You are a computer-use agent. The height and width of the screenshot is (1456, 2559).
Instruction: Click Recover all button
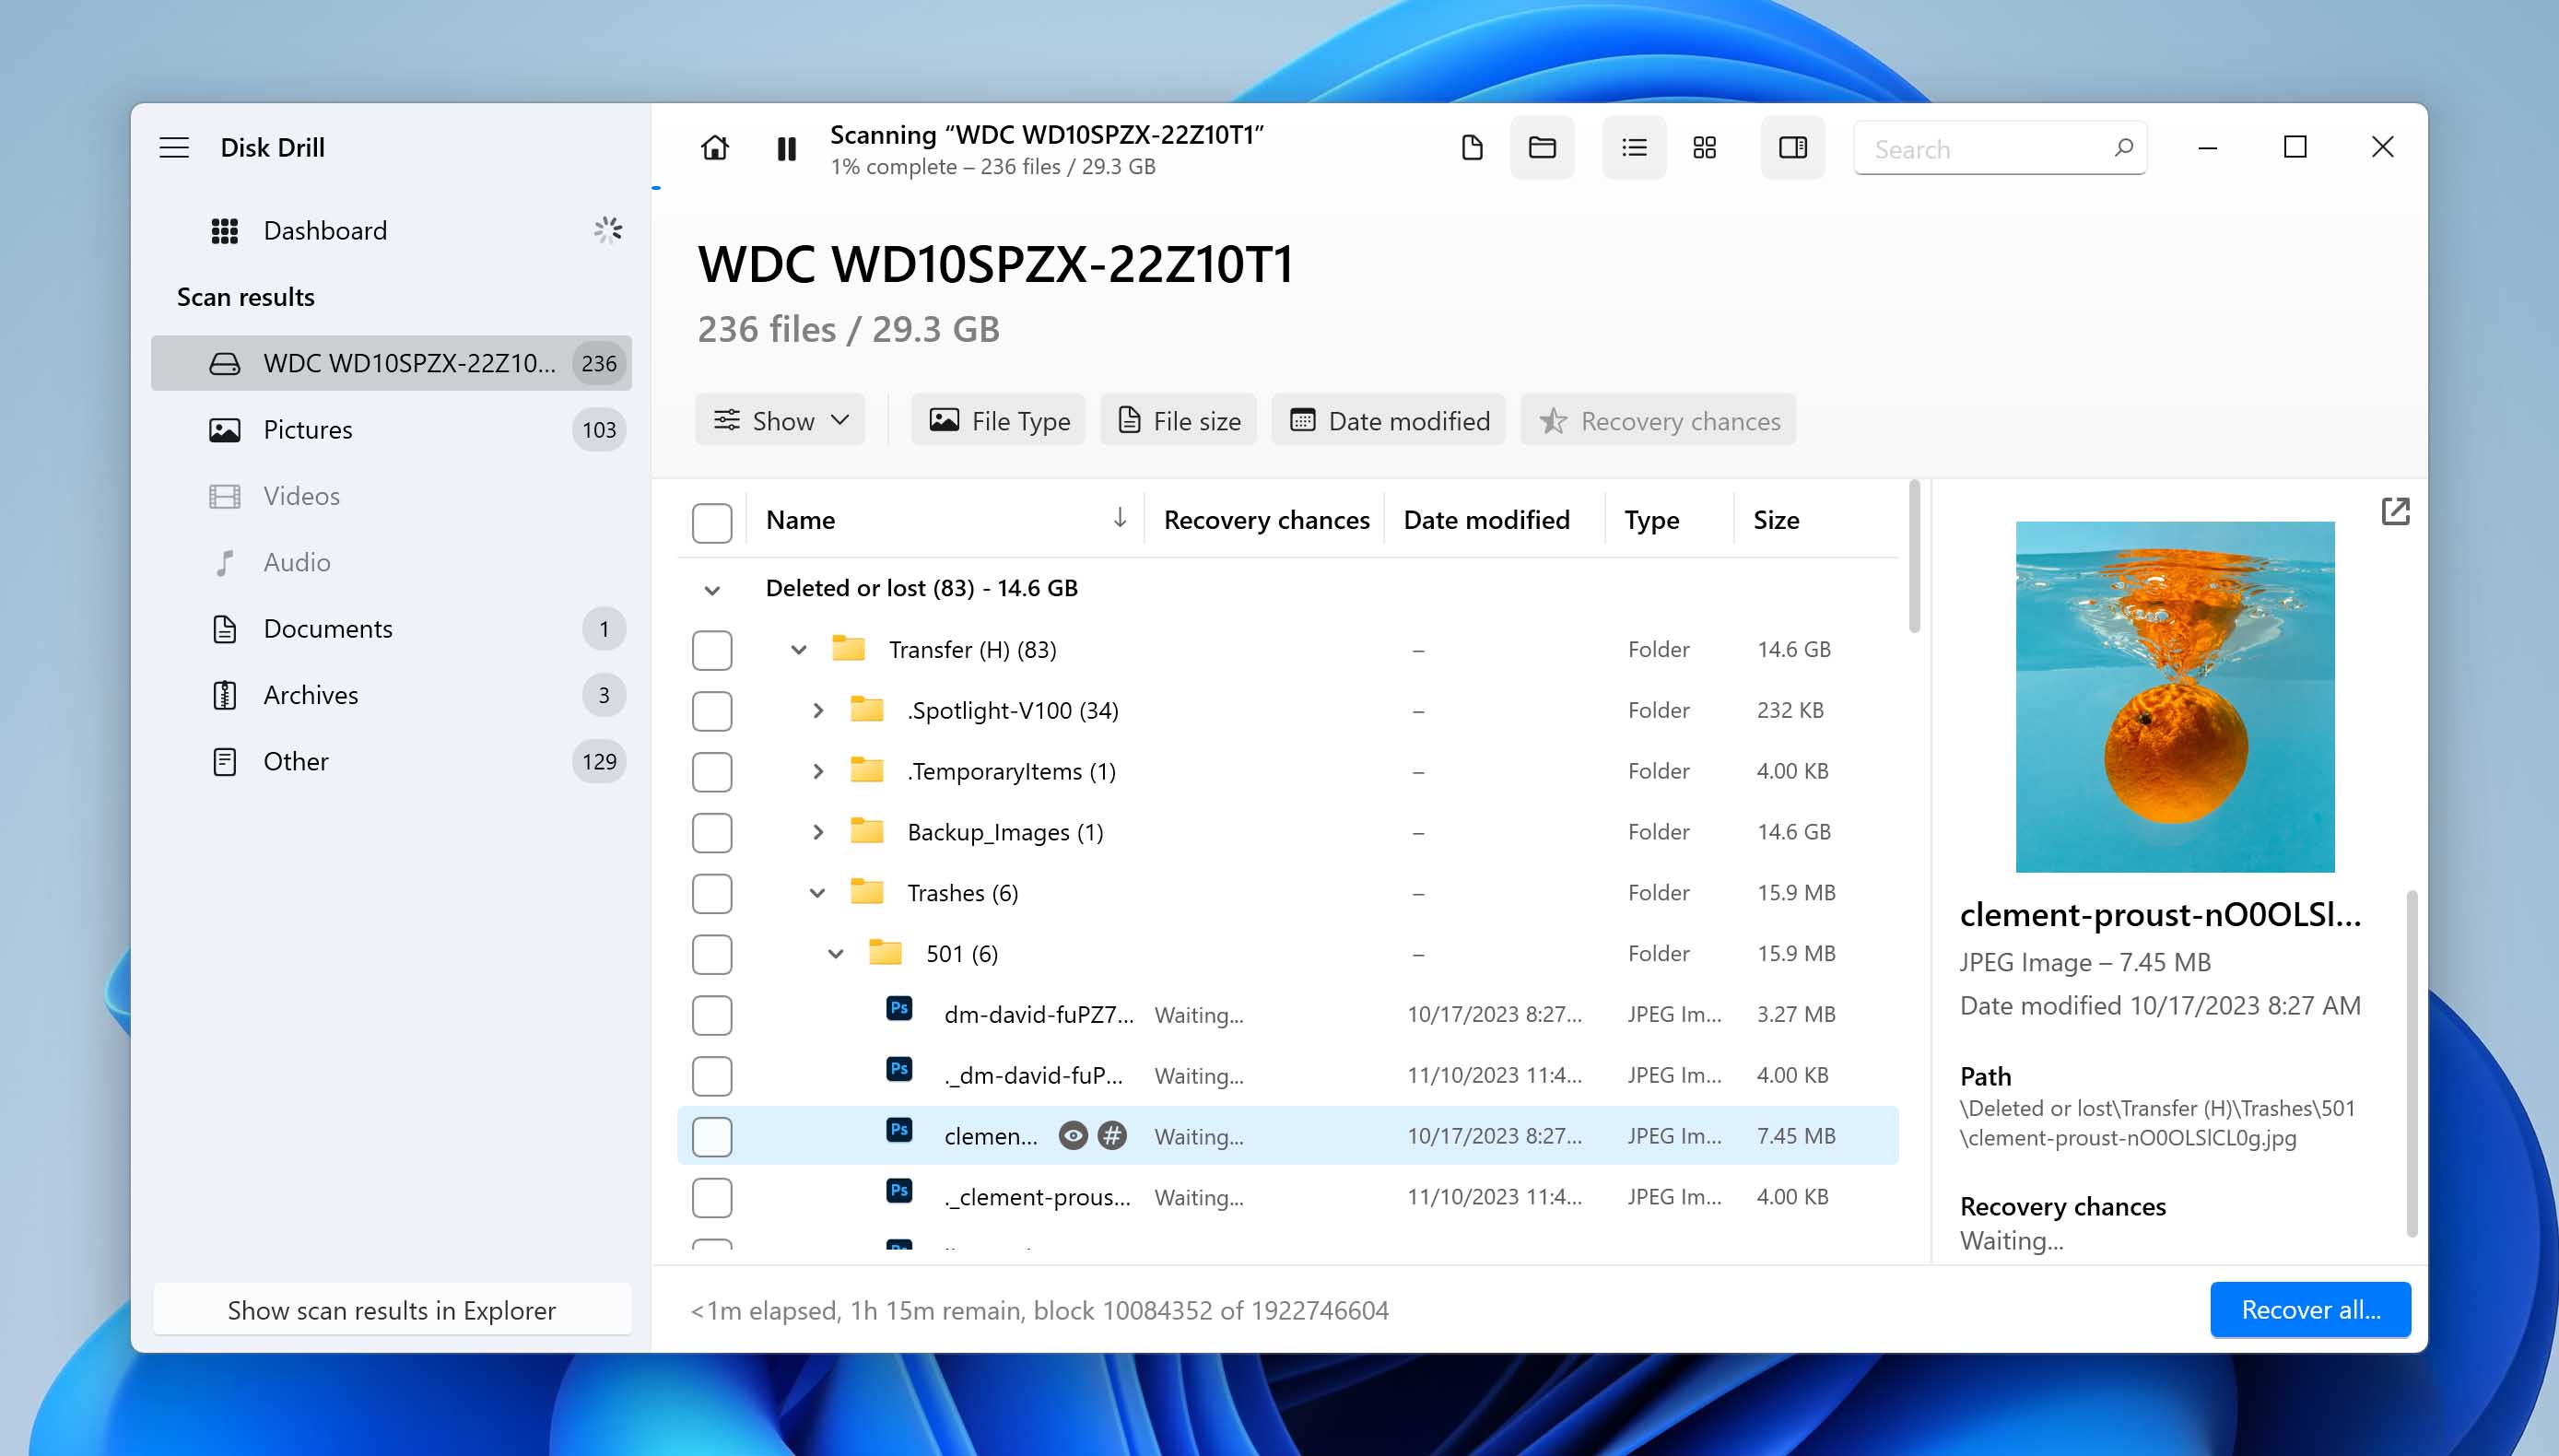[2310, 1310]
